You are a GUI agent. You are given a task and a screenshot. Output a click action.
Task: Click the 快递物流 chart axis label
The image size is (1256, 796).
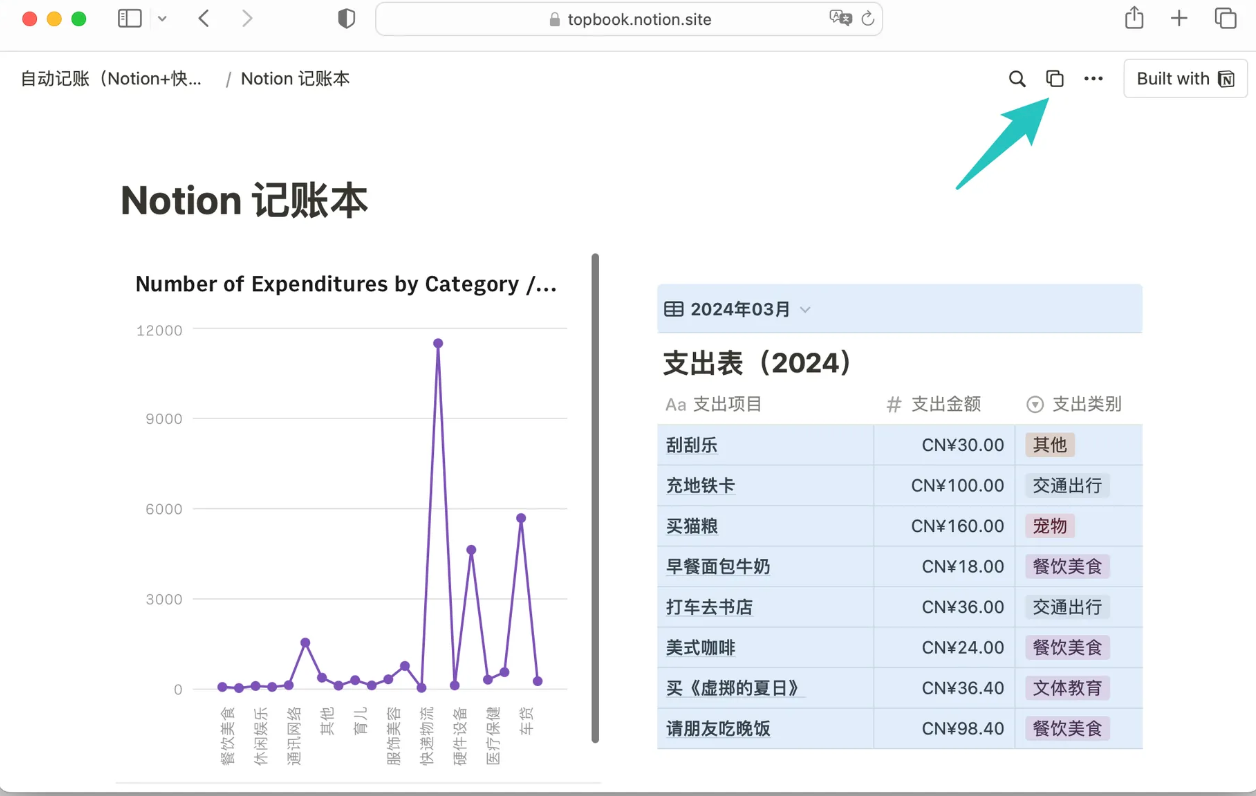(427, 736)
